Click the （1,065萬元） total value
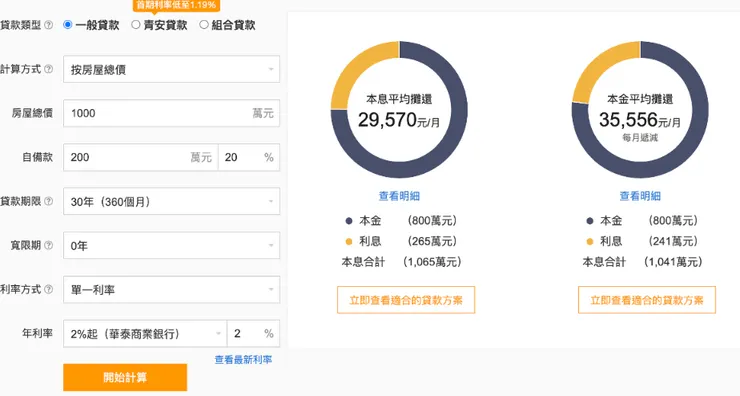The image size is (740, 396). click(x=432, y=262)
